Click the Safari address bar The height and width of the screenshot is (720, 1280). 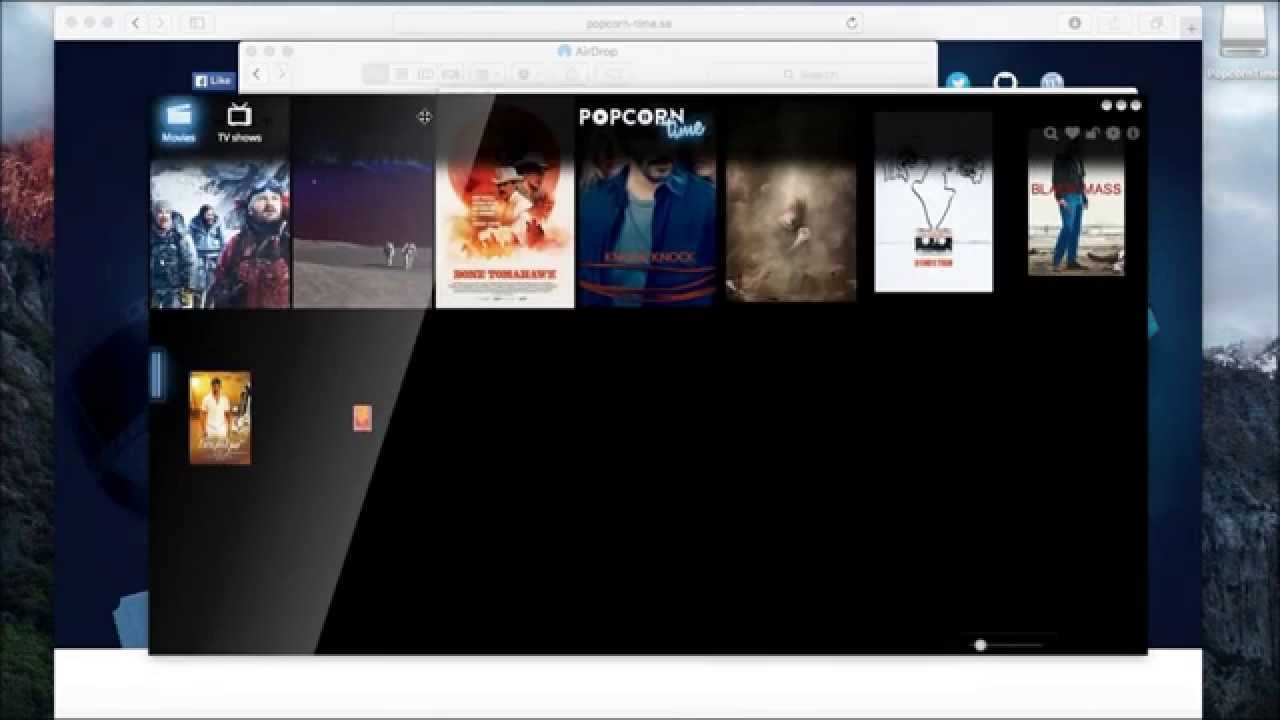pos(630,22)
